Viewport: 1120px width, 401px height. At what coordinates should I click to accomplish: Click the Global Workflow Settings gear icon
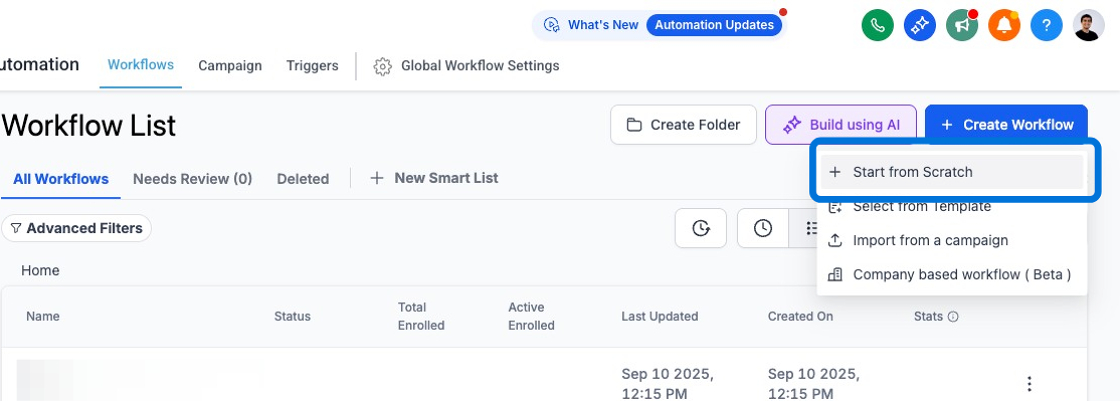pyautogui.click(x=383, y=66)
